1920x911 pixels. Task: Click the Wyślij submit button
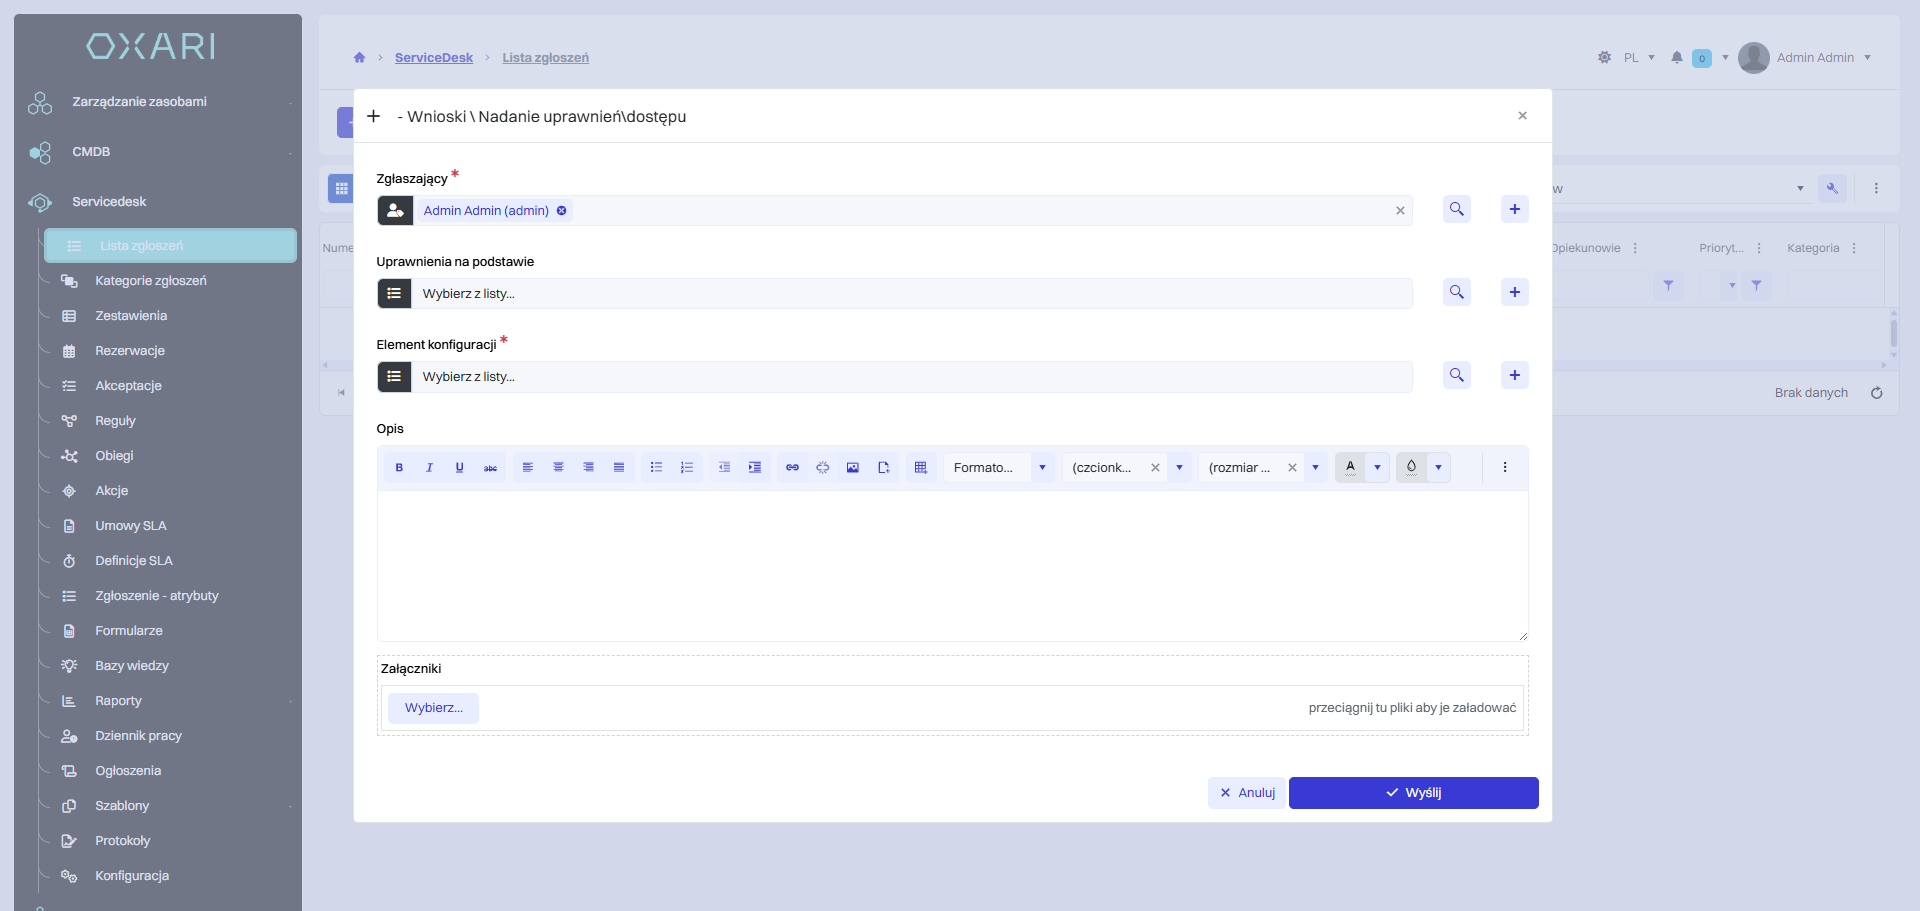pos(1413,793)
